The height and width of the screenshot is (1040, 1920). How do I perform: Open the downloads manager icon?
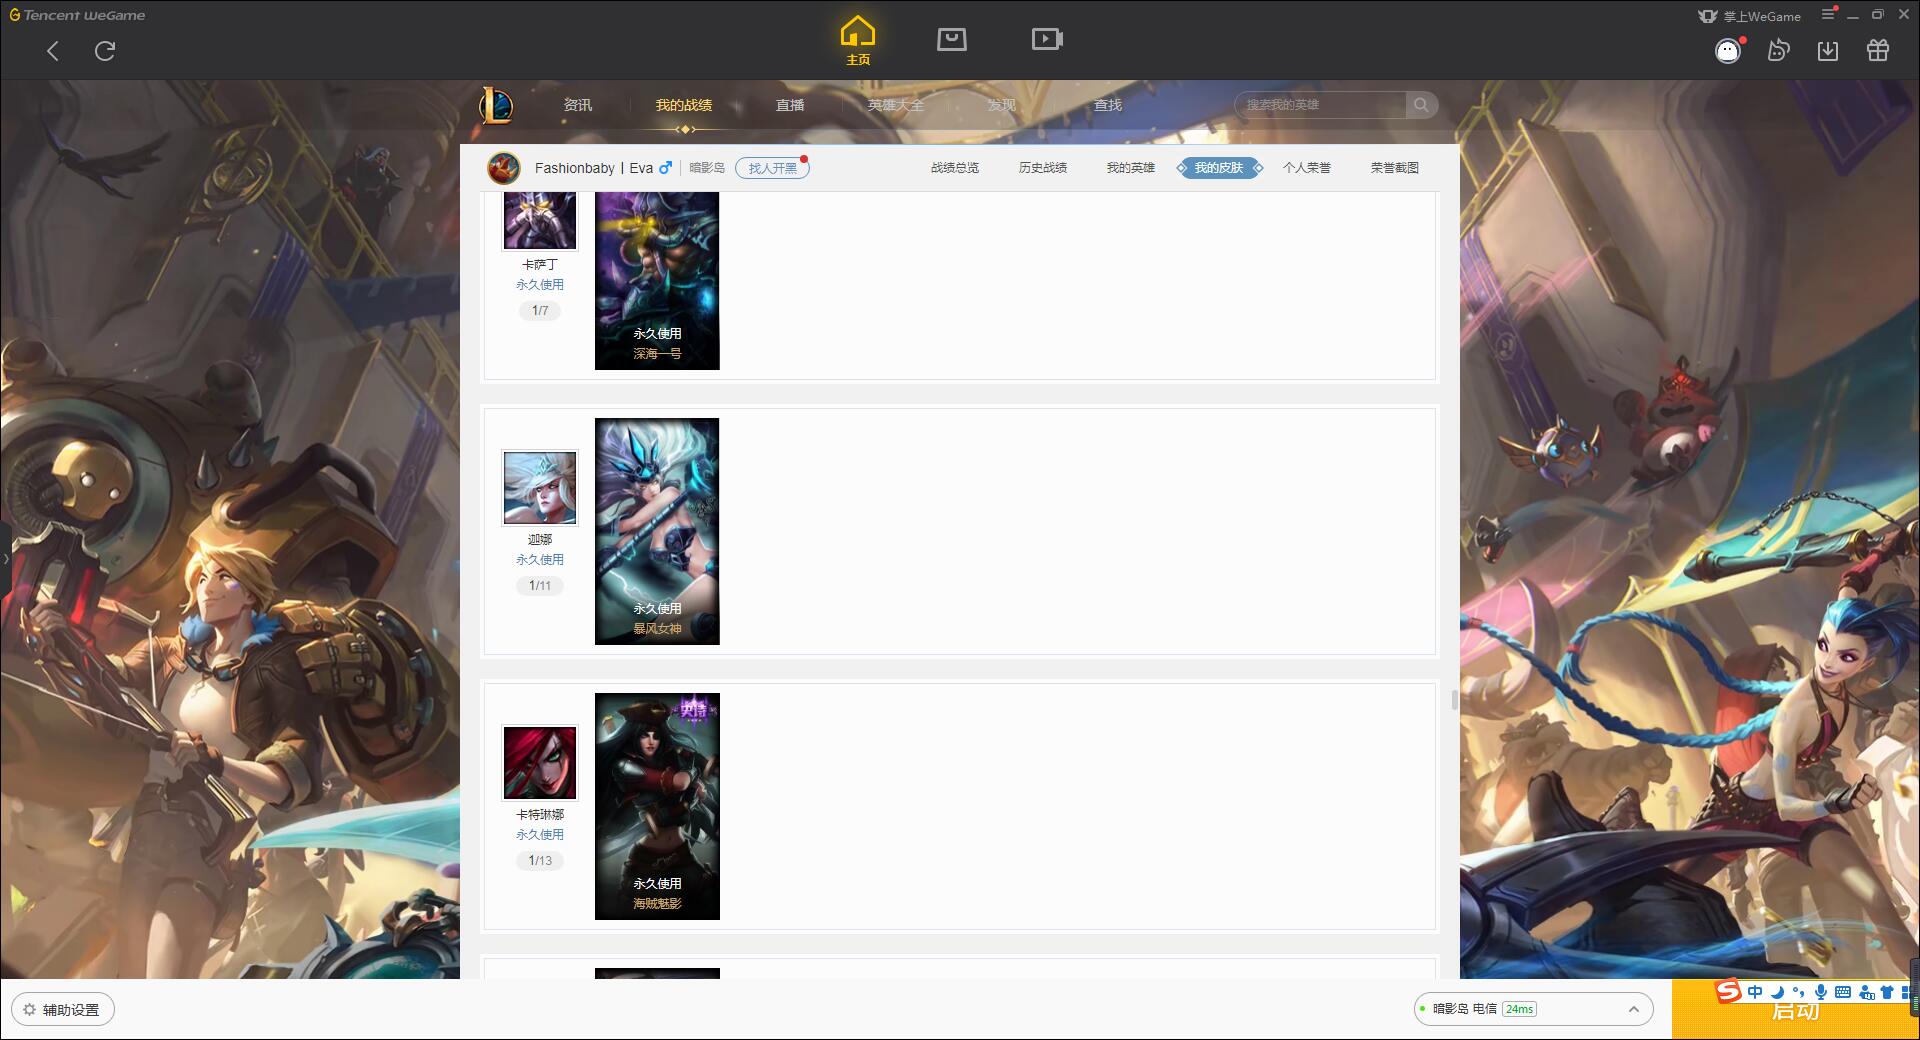(1828, 51)
